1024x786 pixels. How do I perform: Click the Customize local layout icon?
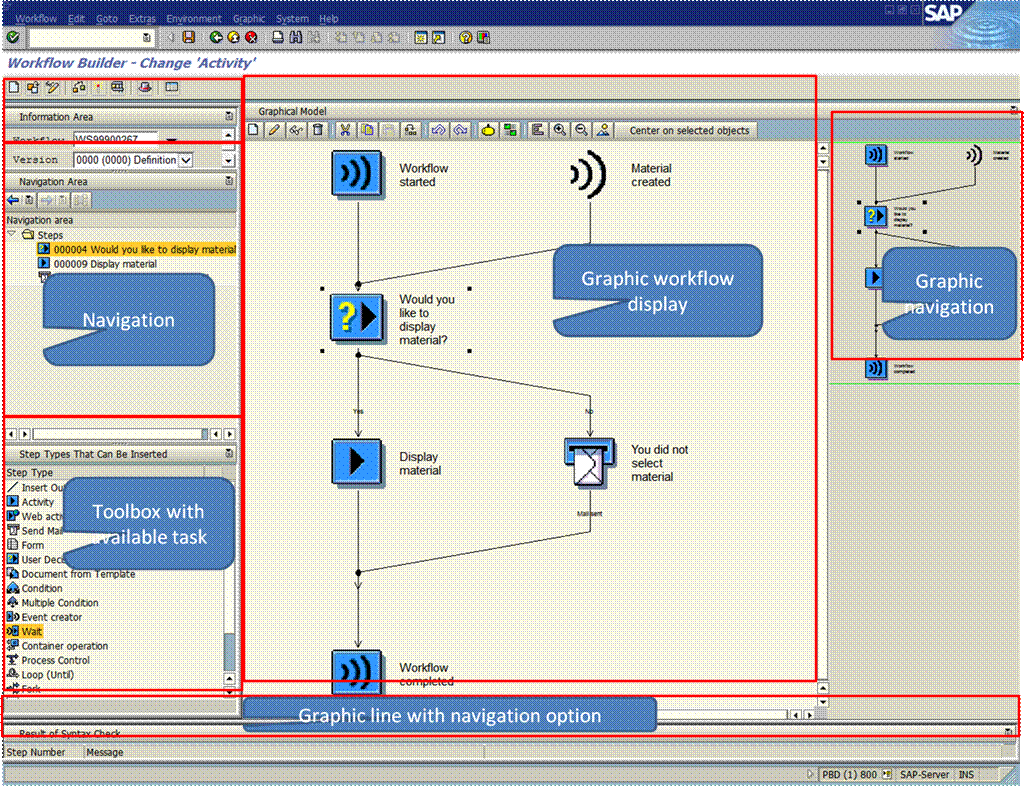483,37
